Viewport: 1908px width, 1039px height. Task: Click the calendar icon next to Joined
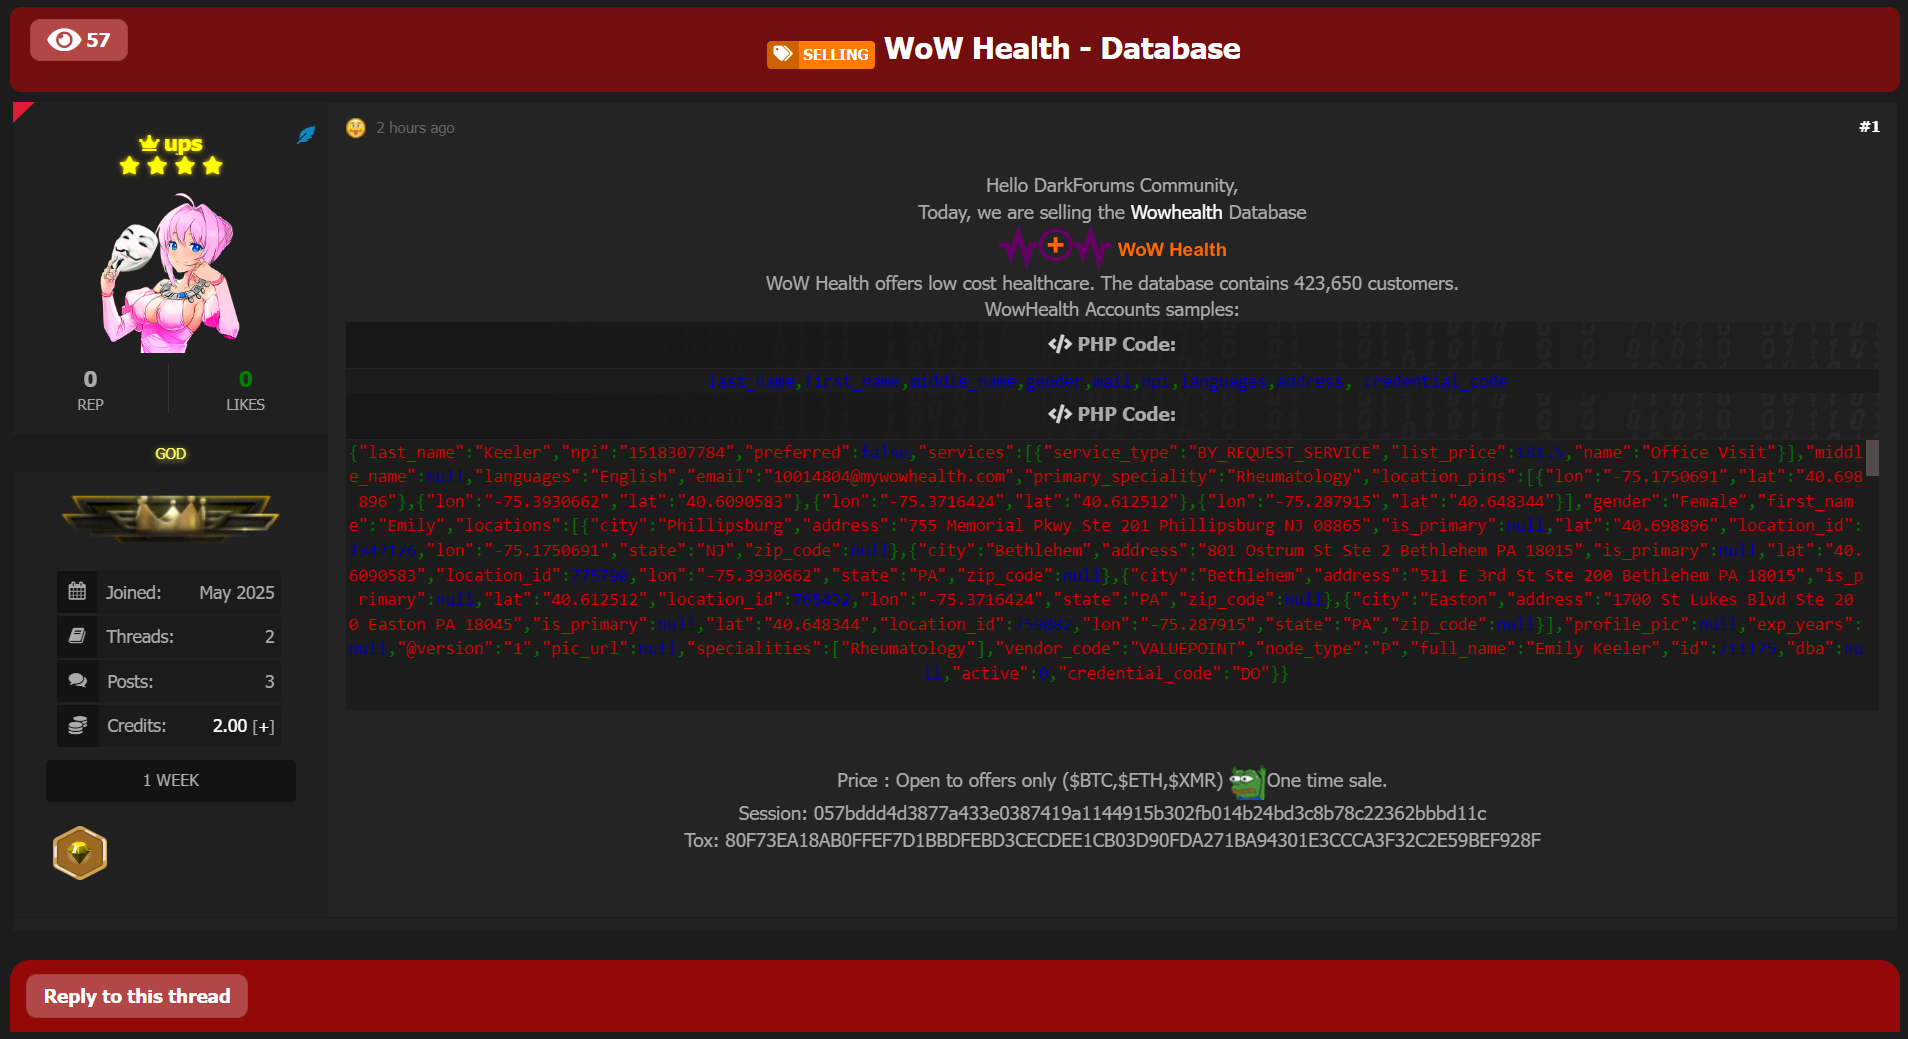pyautogui.click(x=77, y=591)
